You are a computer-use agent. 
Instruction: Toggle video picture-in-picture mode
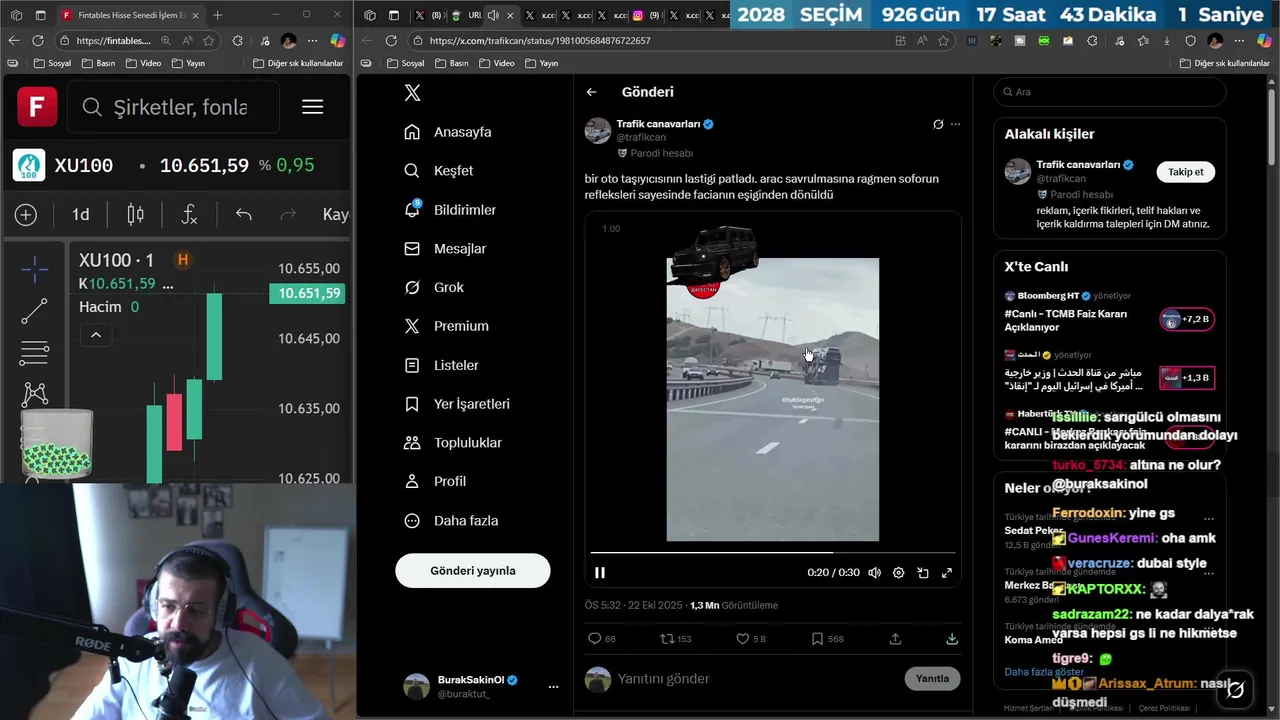coord(923,573)
